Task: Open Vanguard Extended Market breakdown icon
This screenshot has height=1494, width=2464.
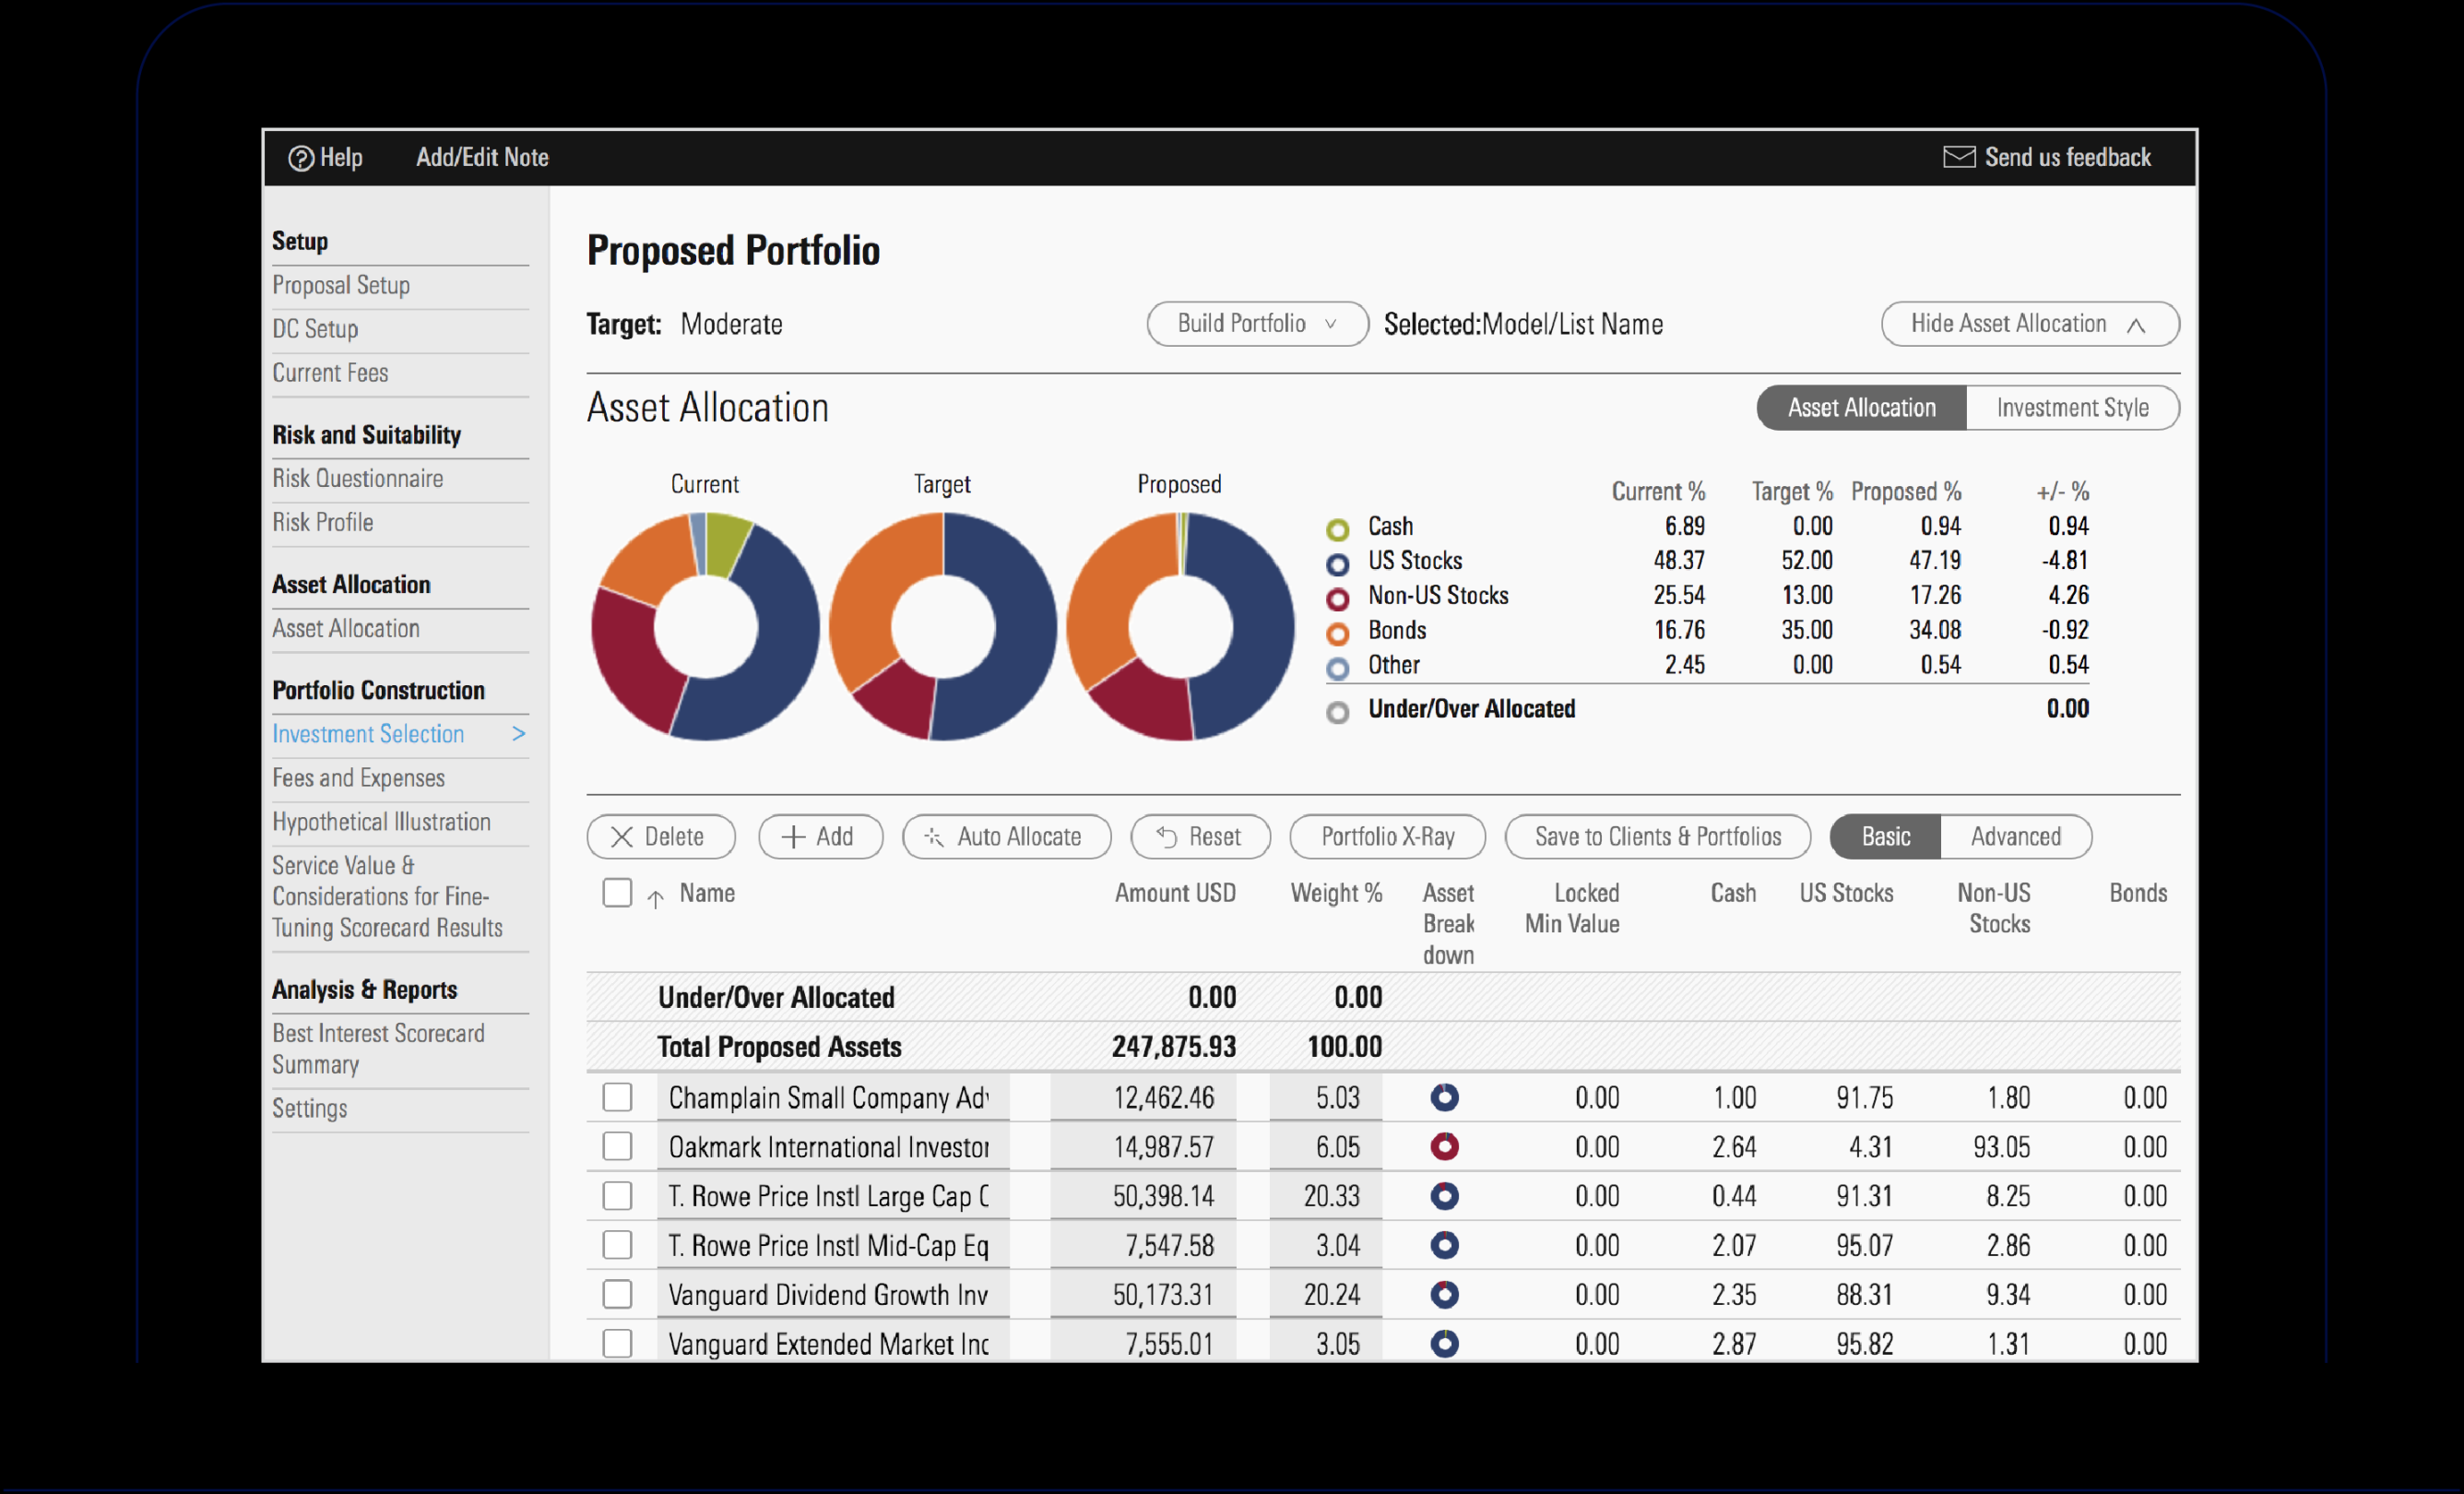Action: pyautogui.click(x=1444, y=1343)
